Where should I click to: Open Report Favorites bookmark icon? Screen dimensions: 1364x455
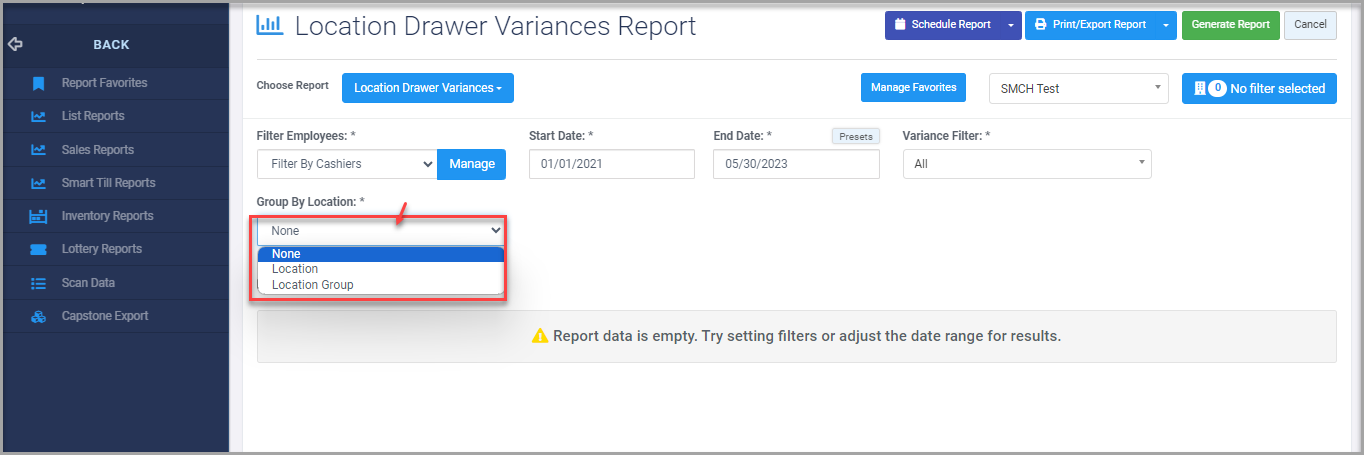pos(38,83)
